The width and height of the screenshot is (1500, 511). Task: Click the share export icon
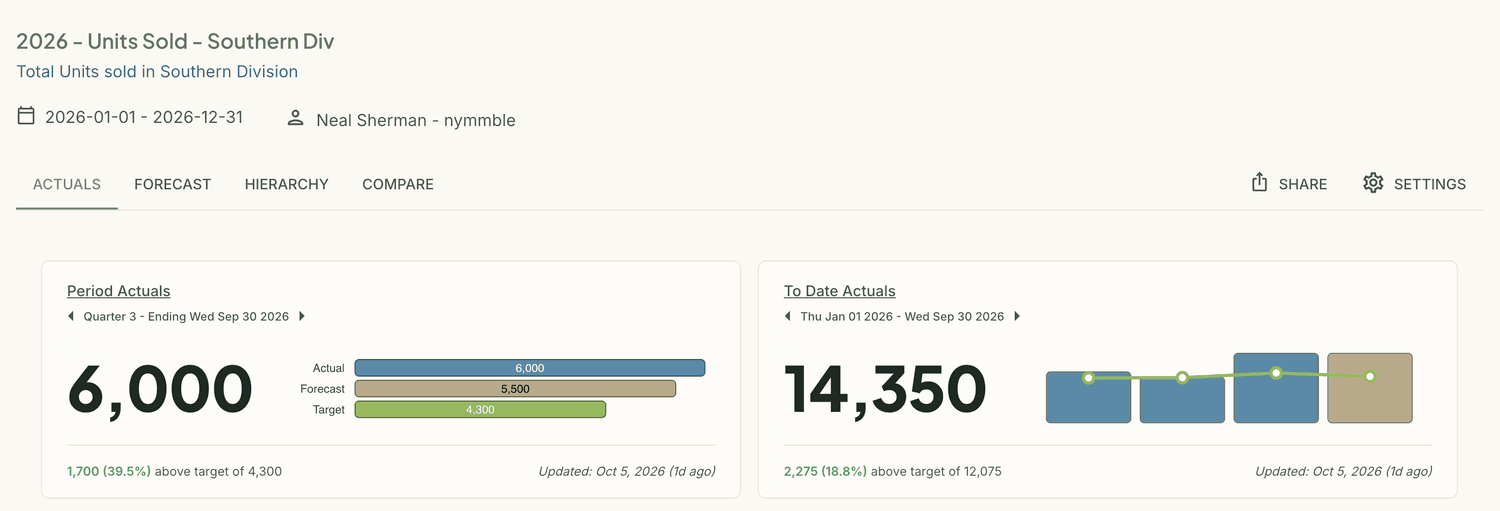point(1260,182)
